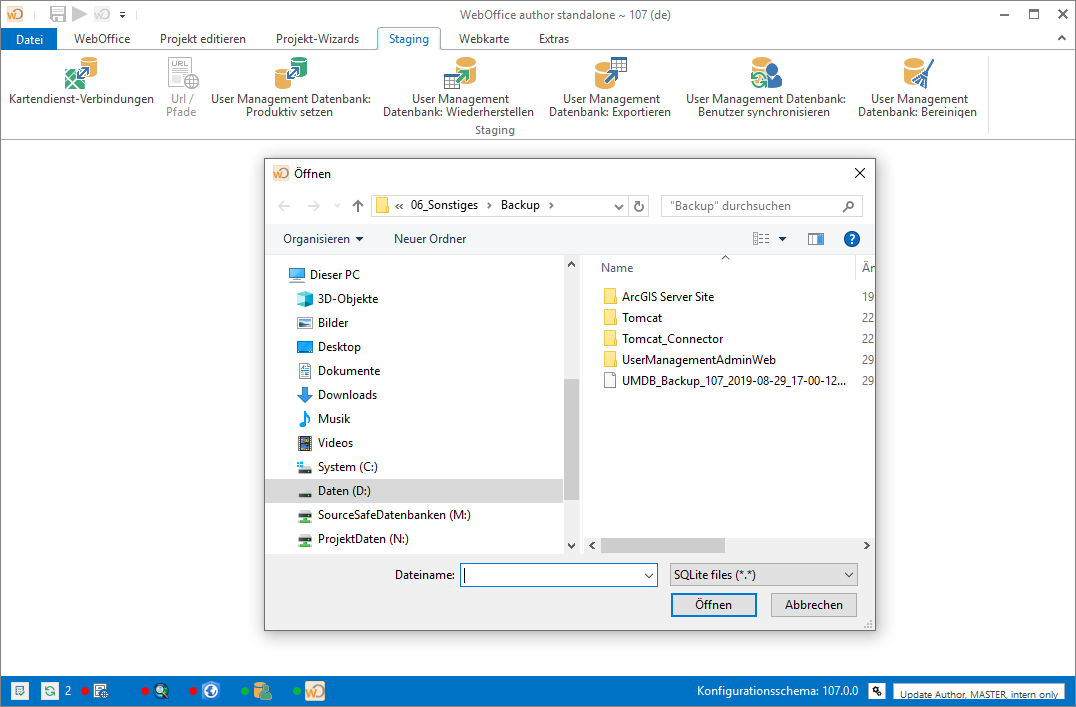
Task: Click the Kartendienst-Verbindungen ribbon icon
Action: [81, 74]
